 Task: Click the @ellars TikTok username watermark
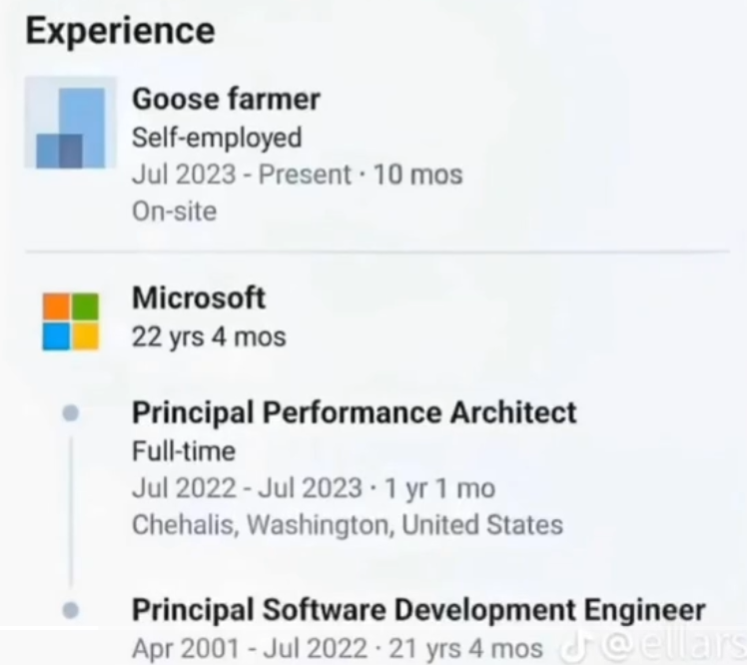coord(674,648)
